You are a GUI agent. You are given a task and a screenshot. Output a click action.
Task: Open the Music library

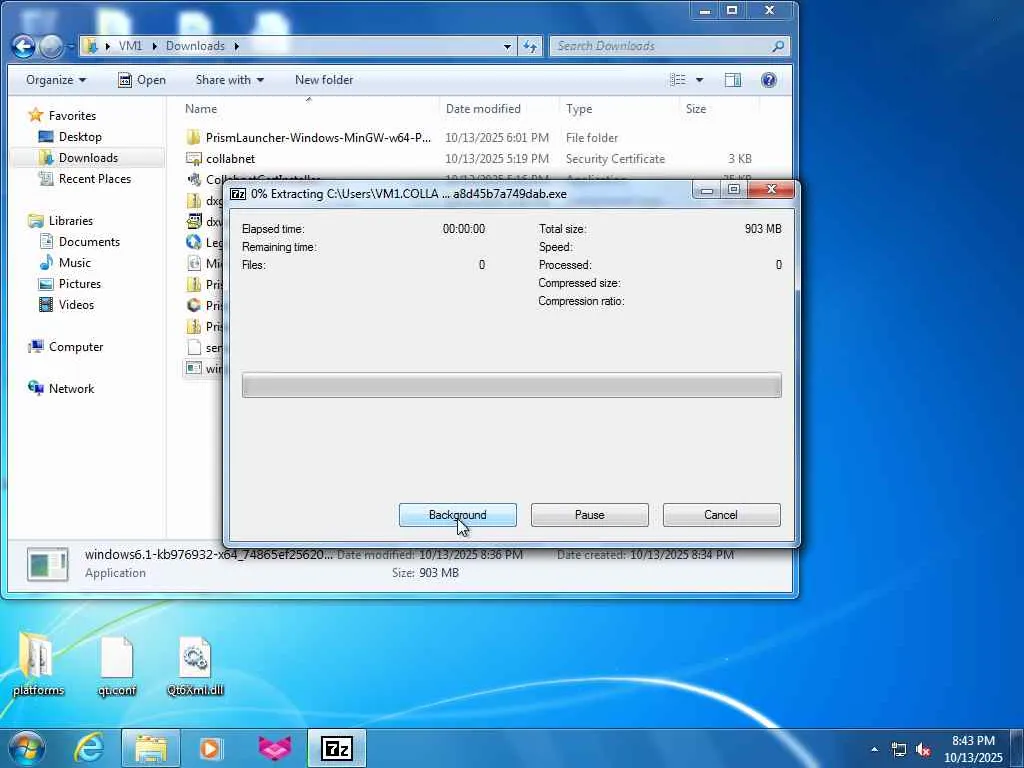coord(65,263)
